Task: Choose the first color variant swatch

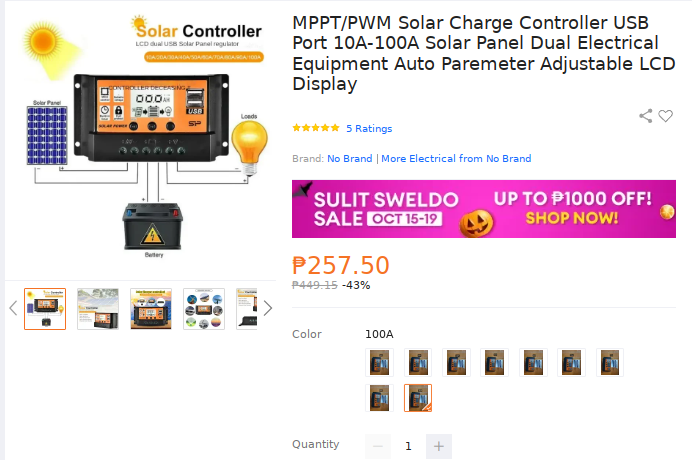Action: pos(379,362)
